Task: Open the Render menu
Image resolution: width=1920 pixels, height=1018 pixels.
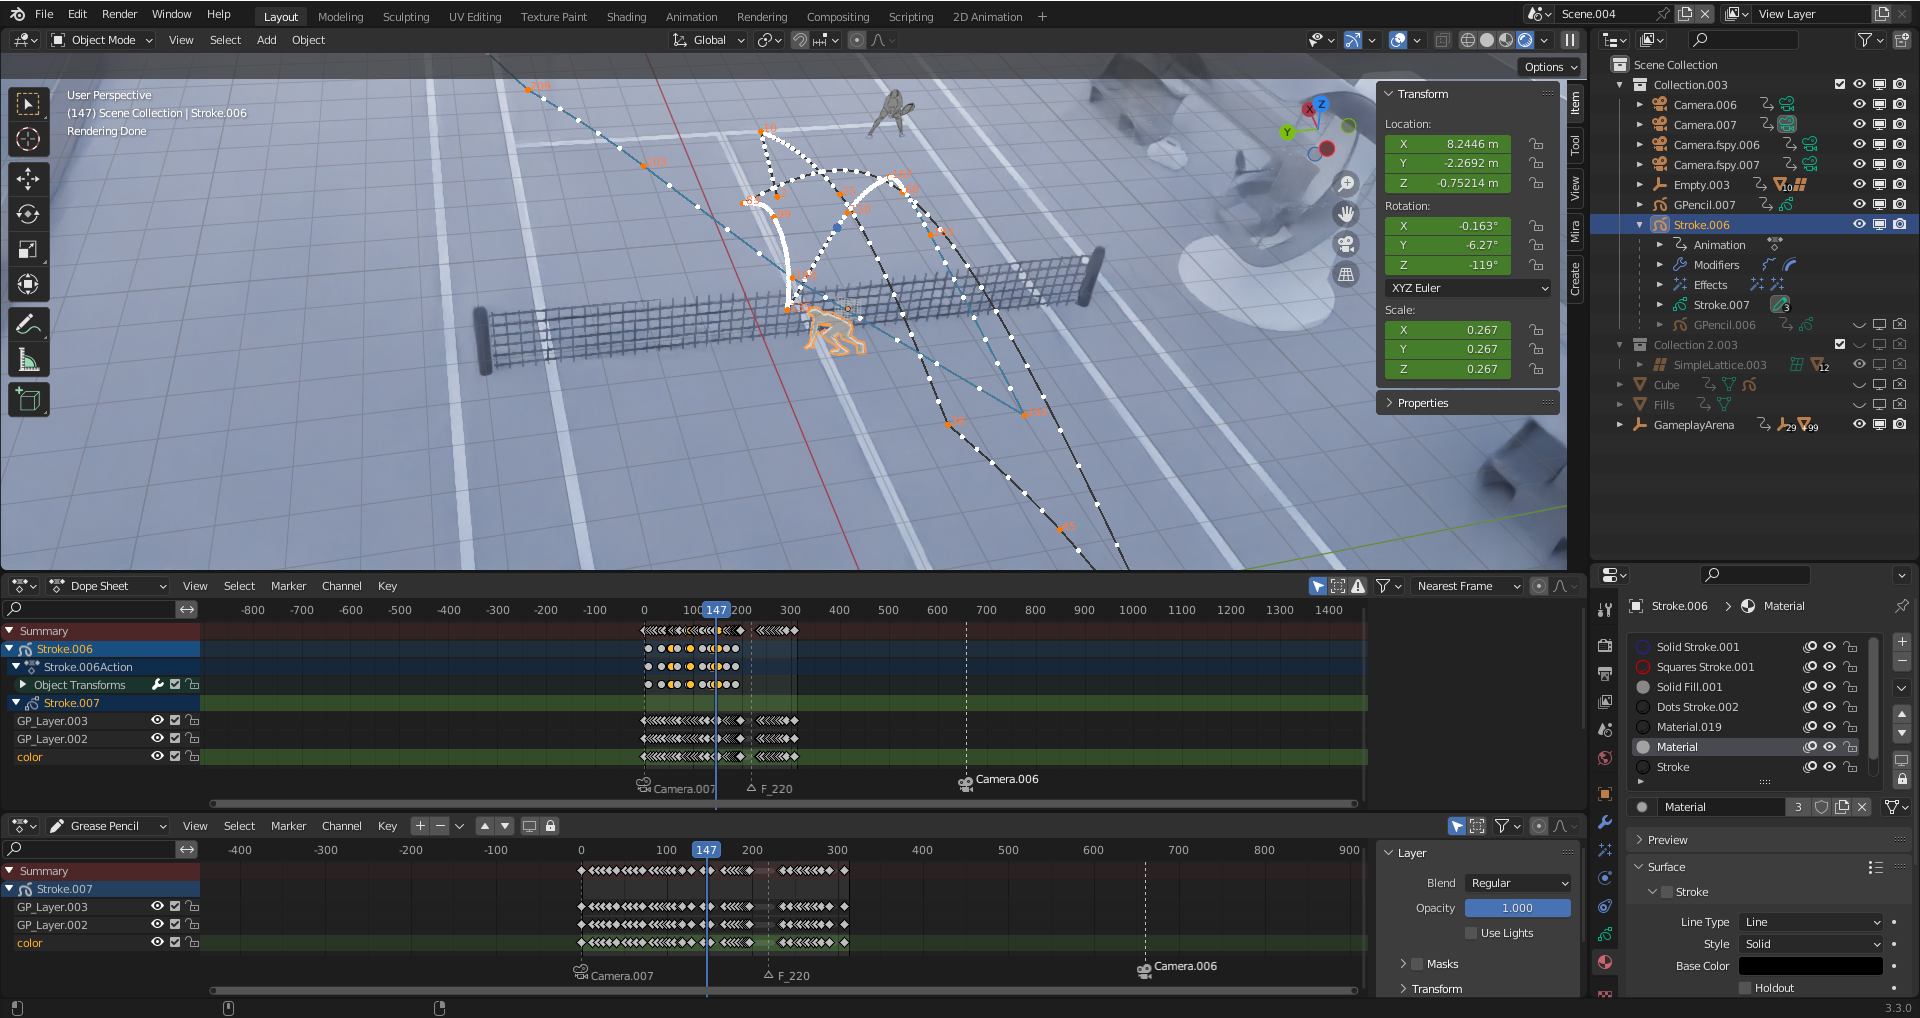Action: coord(119,14)
